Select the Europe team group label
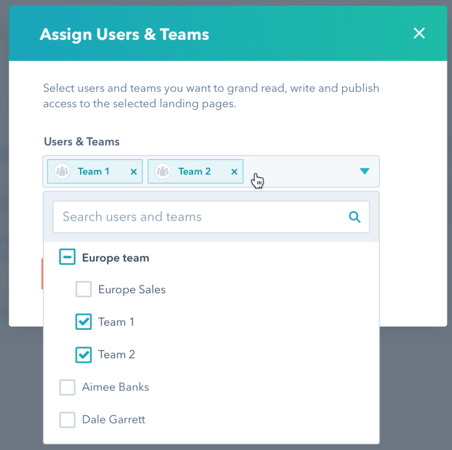Screen dimensions: 452x450 (x=116, y=258)
